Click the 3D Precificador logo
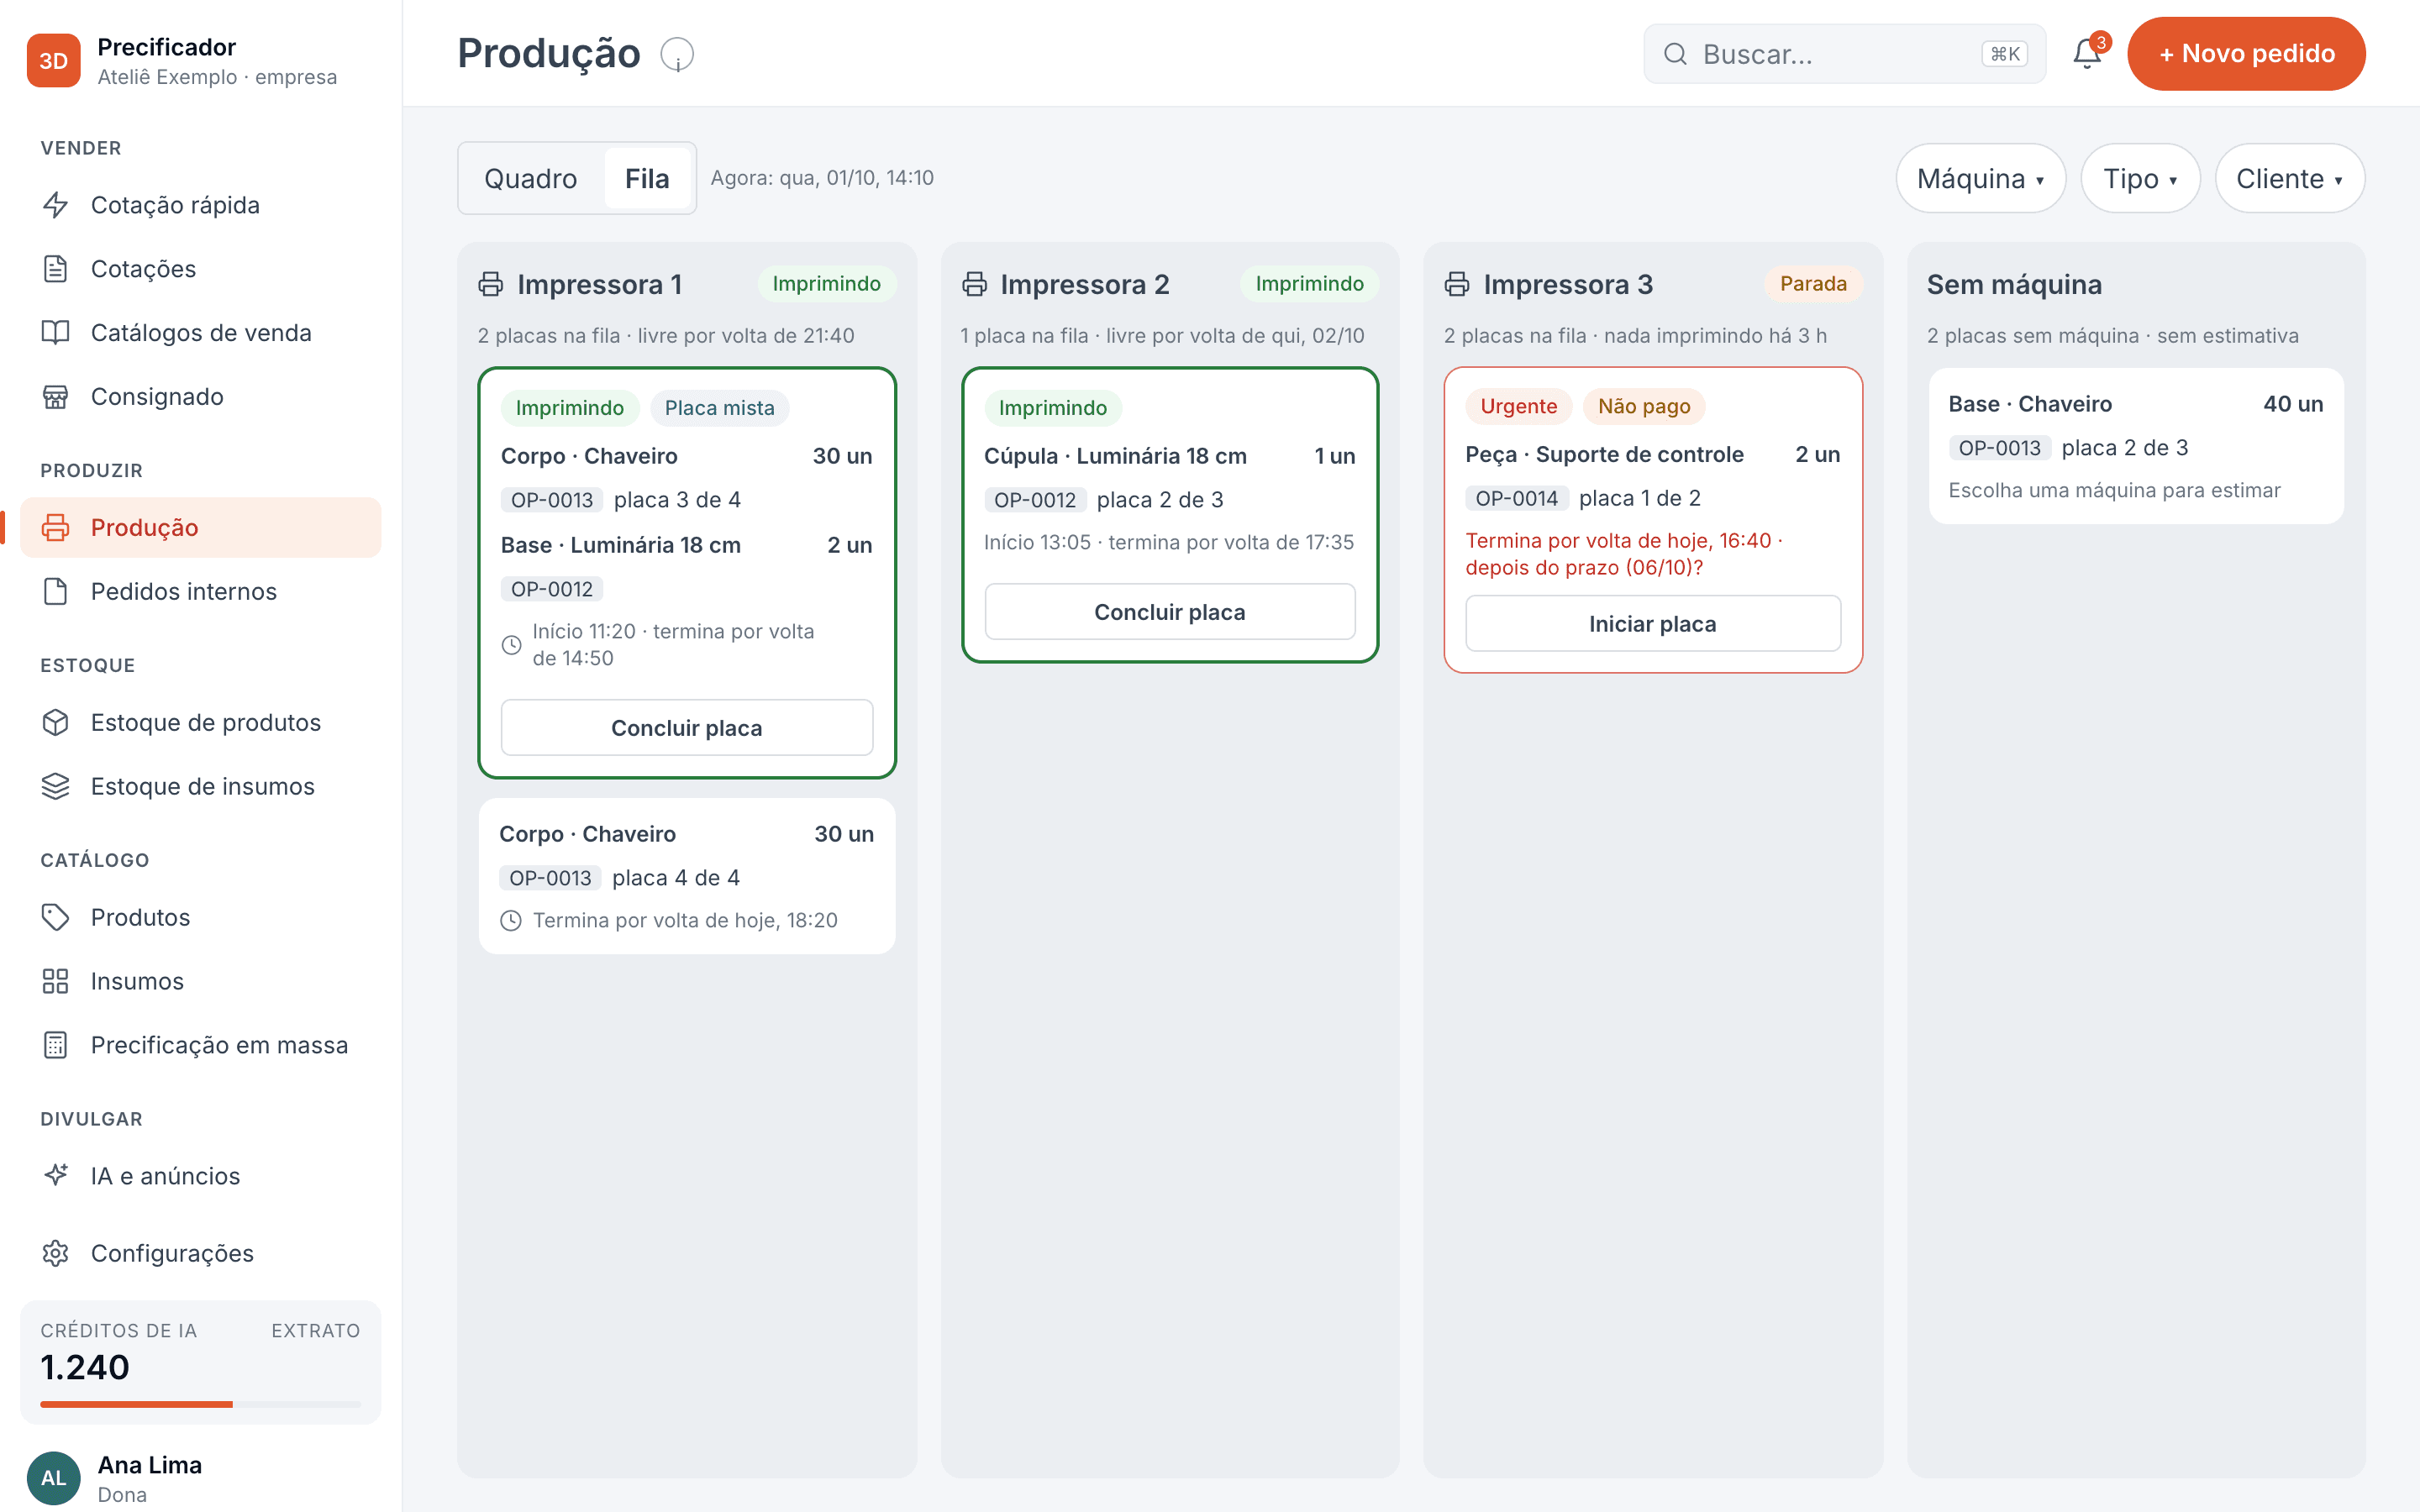 53,60
